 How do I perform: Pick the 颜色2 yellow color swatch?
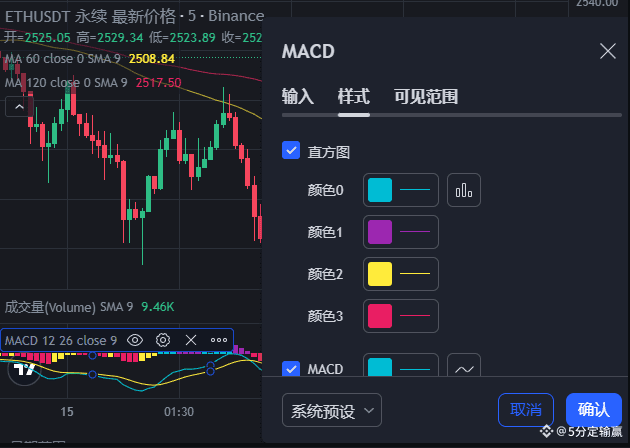tap(380, 274)
